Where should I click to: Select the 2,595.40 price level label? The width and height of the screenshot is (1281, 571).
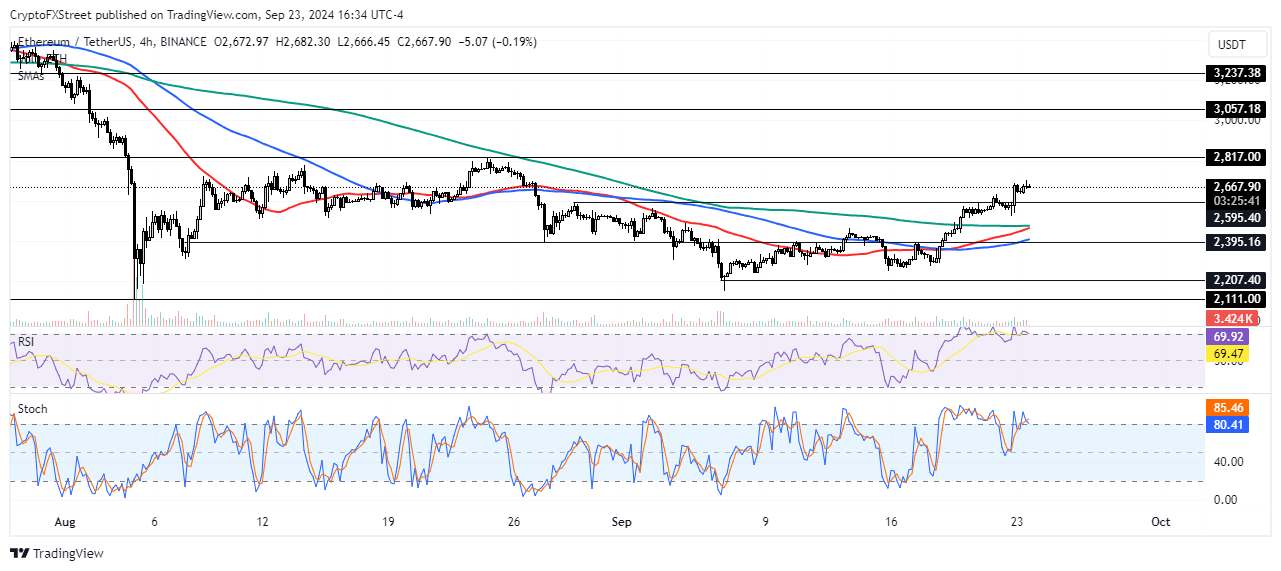[1237, 217]
